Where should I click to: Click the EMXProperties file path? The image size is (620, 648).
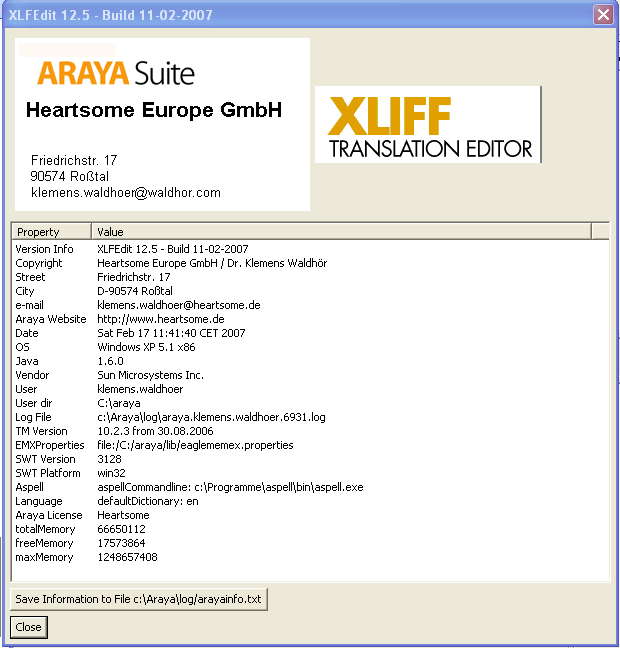195,445
